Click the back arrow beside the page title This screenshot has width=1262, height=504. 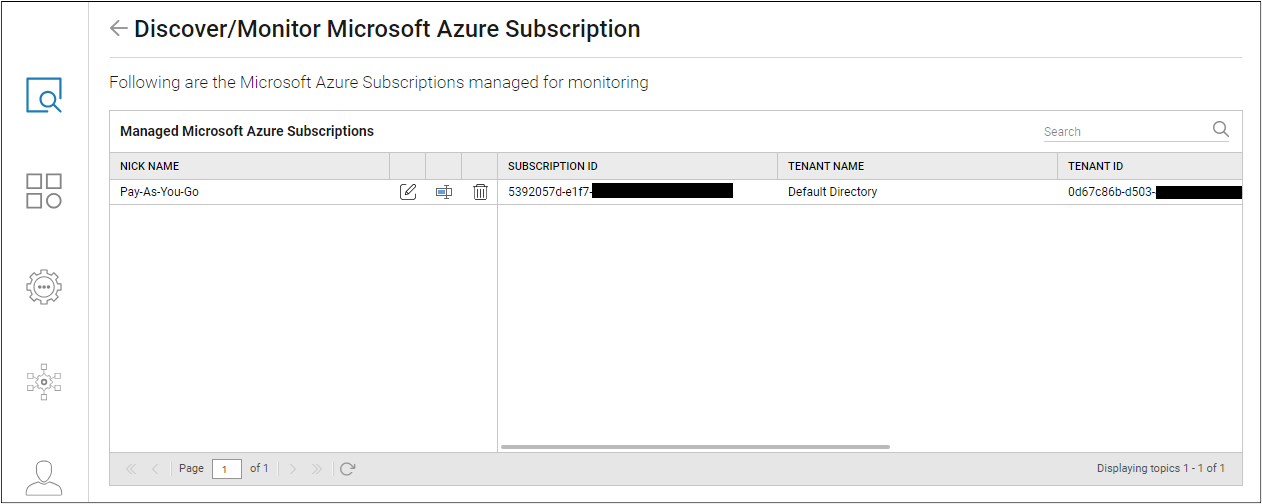pyautogui.click(x=118, y=29)
